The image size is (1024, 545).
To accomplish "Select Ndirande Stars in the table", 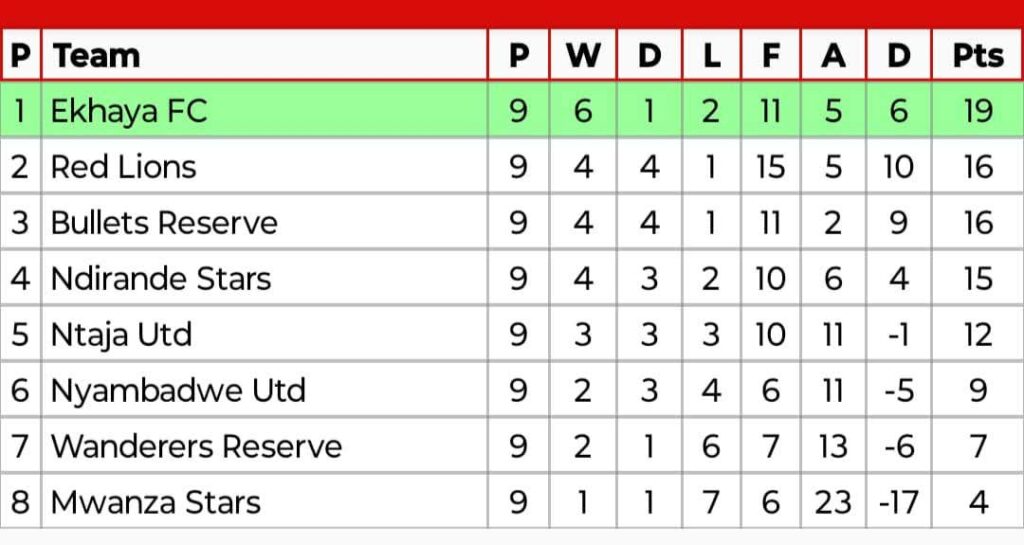I will coord(161,279).
